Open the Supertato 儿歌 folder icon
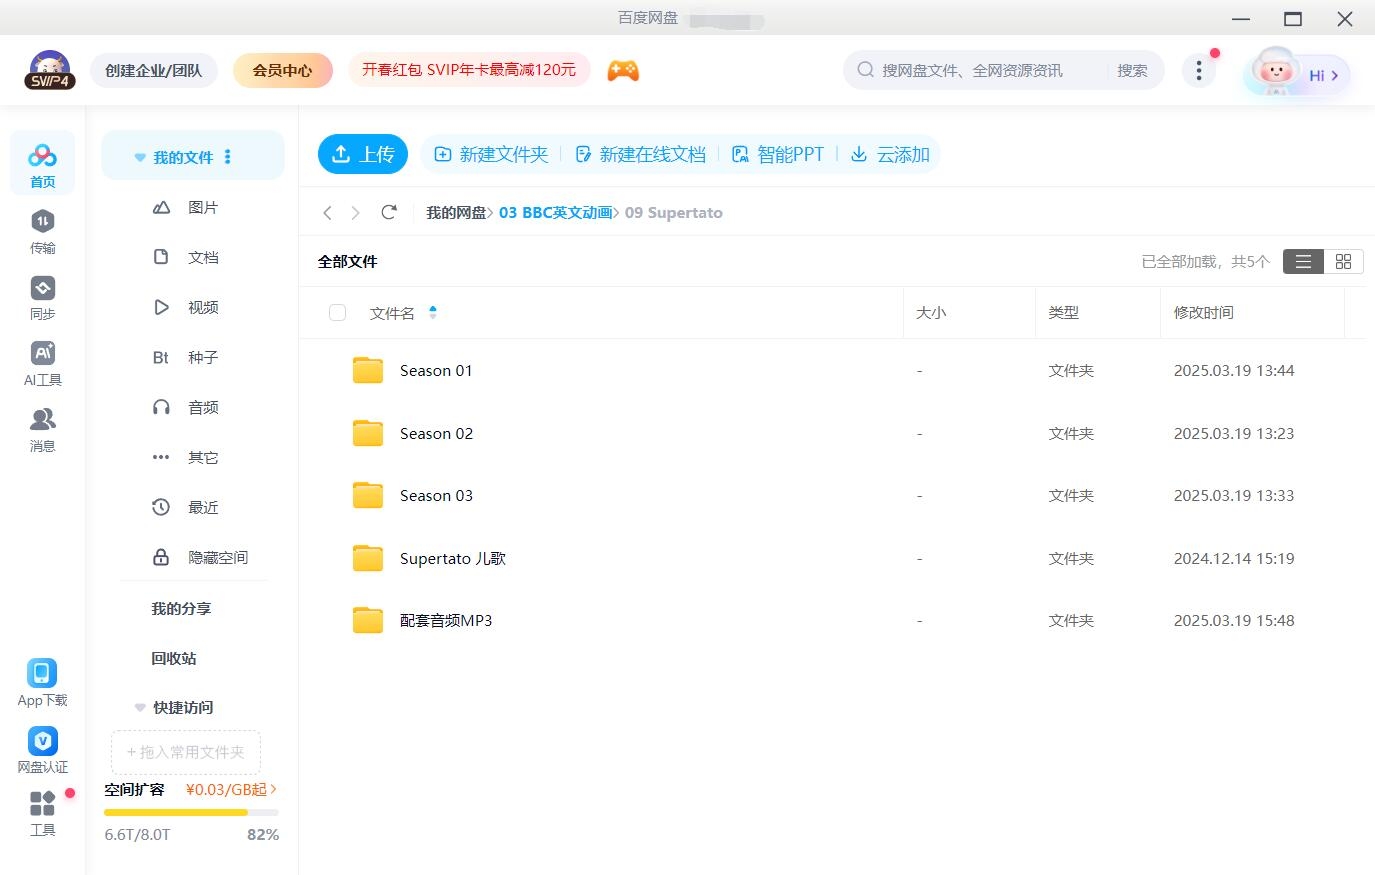Image resolution: width=1375 pixels, height=875 pixels. pyautogui.click(x=368, y=558)
